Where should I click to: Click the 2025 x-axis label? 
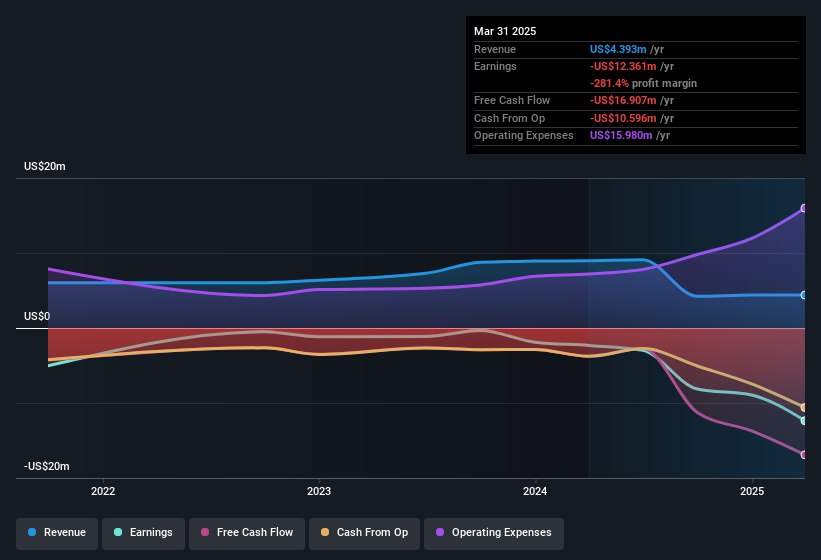pos(752,491)
